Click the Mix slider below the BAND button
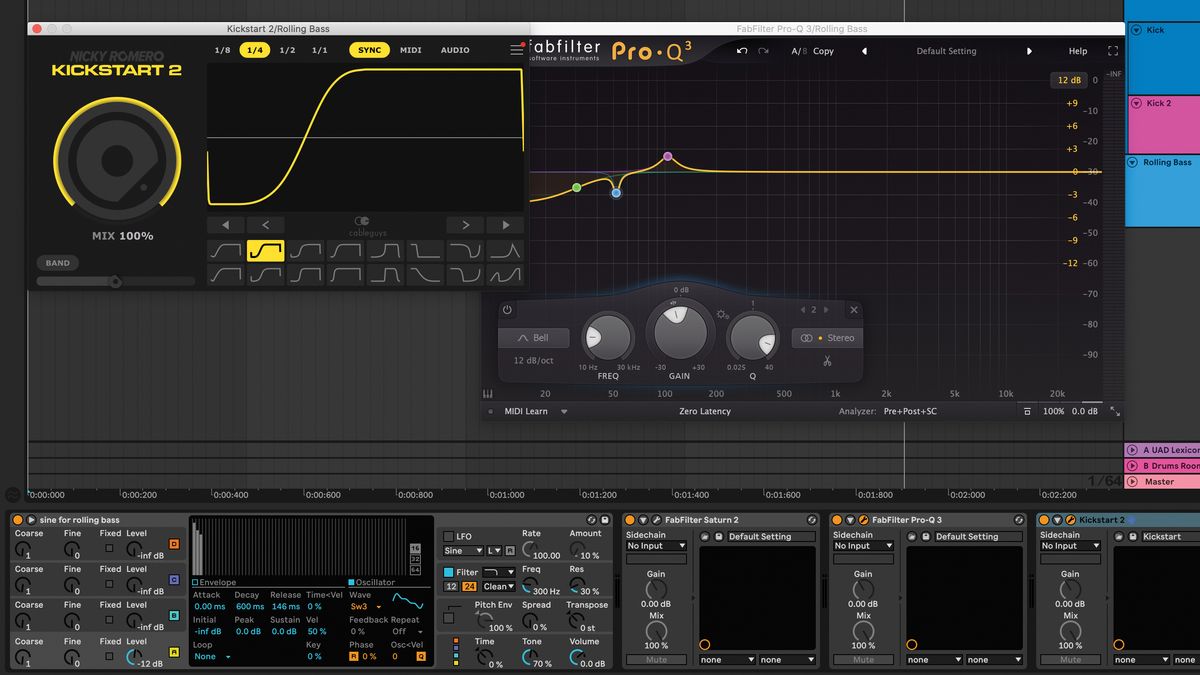1200x675 pixels. point(115,281)
